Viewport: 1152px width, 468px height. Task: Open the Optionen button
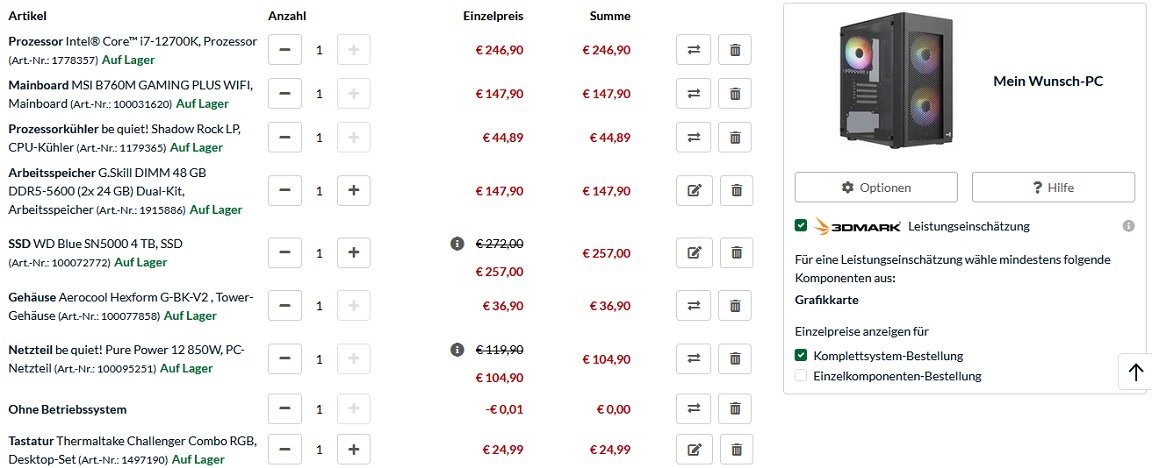[876, 187]
